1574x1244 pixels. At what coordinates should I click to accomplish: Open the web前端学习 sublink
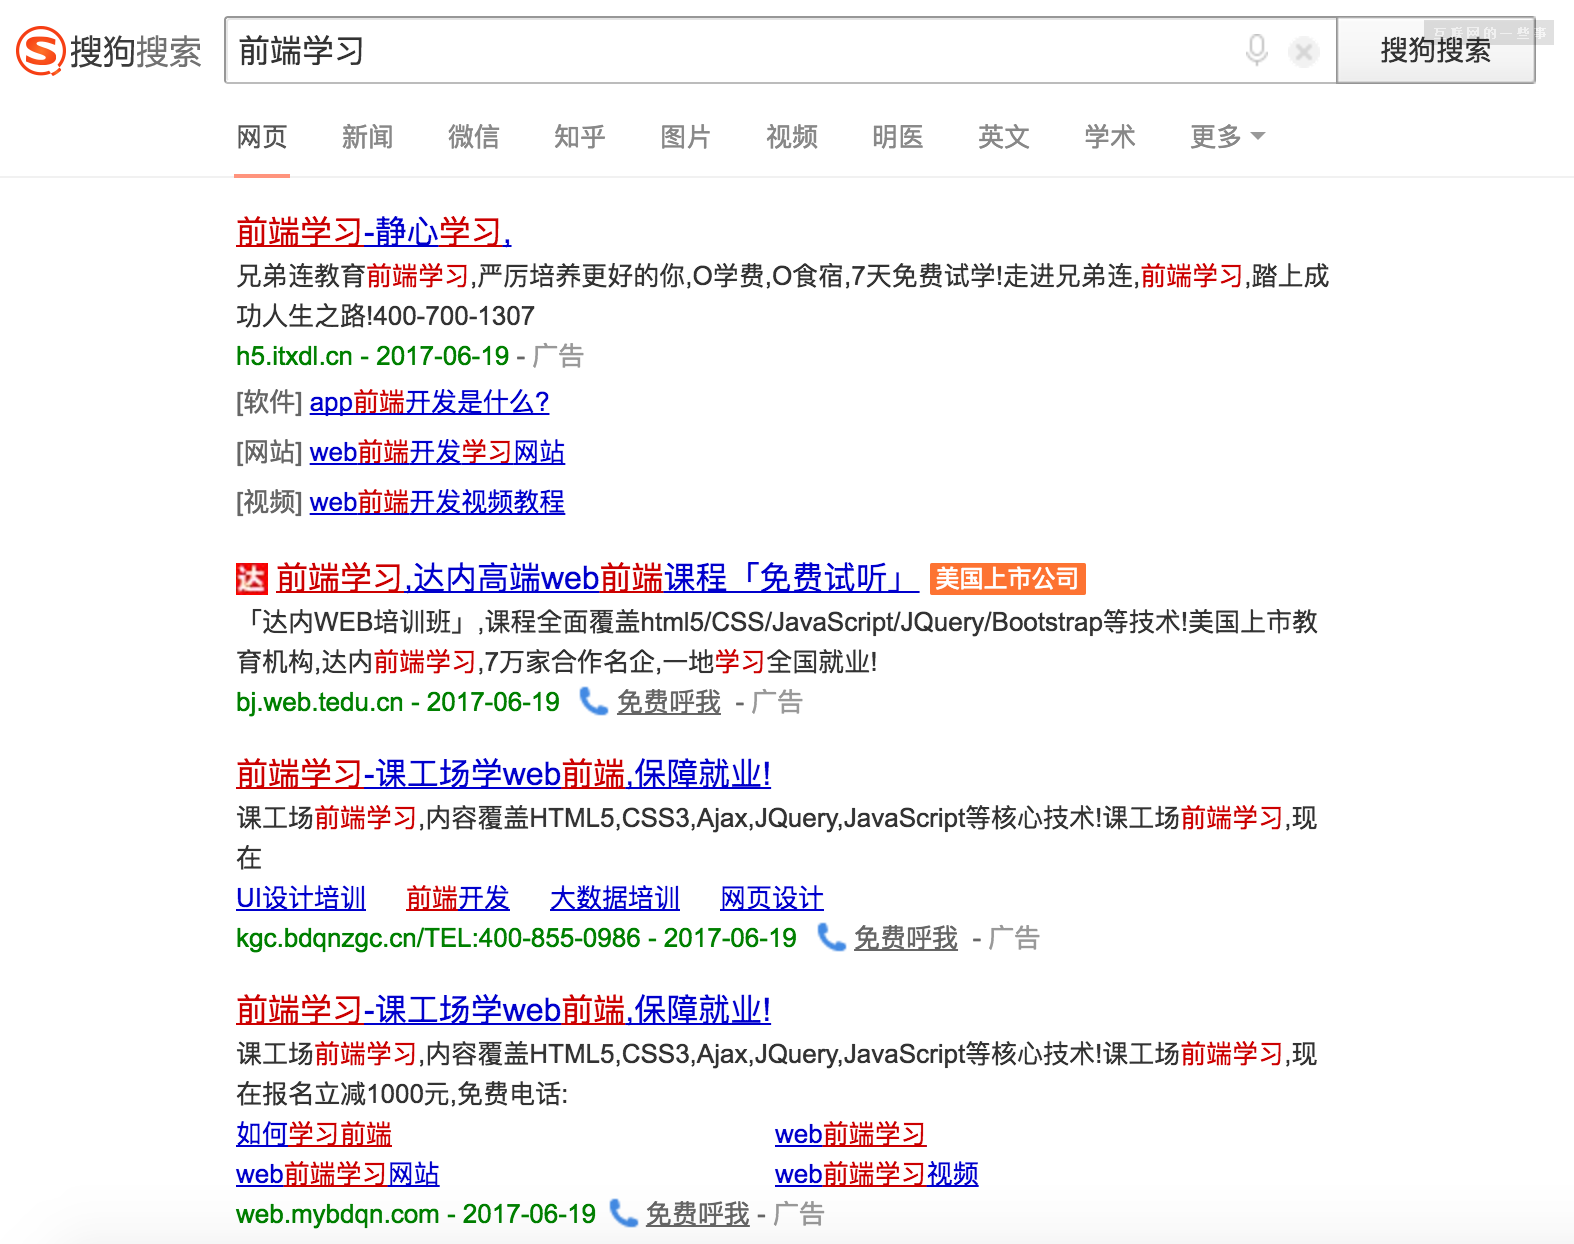coord(850,1134)
